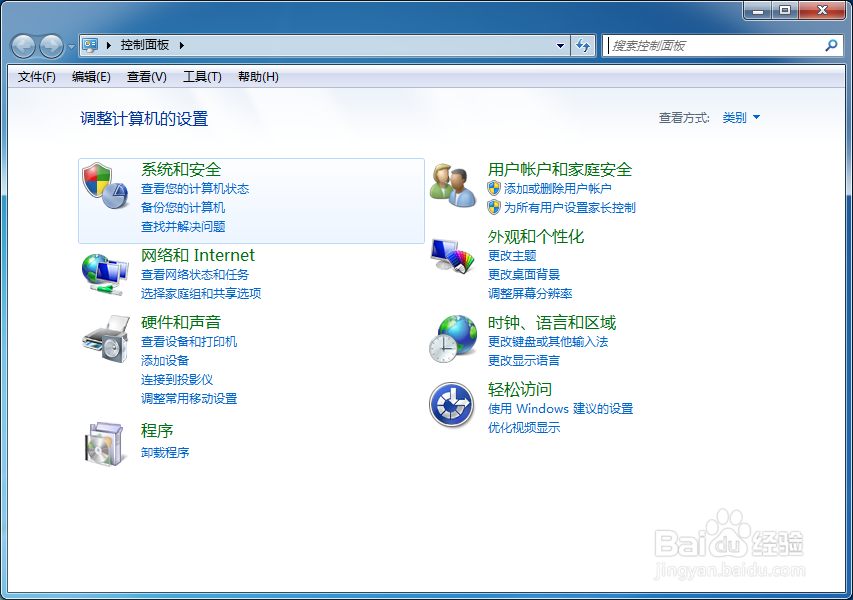Viewport: 853px width, 600px height.
Task: Click the 更改主题 link
Action: click(x=512, y=255)
